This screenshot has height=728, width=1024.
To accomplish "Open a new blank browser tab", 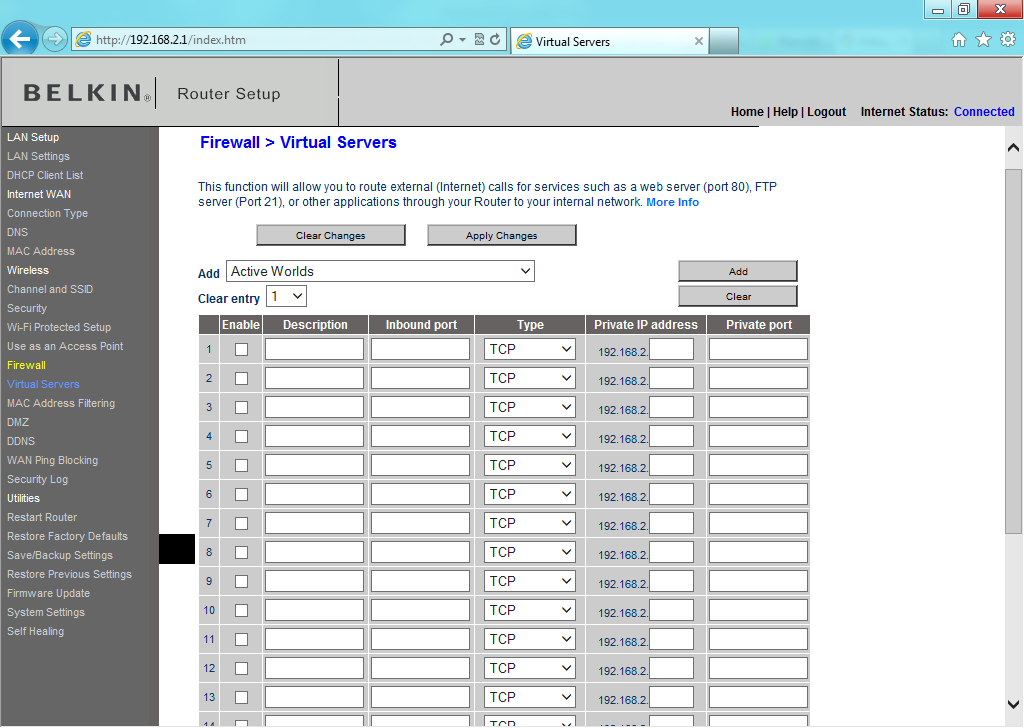I will (724, 41).
